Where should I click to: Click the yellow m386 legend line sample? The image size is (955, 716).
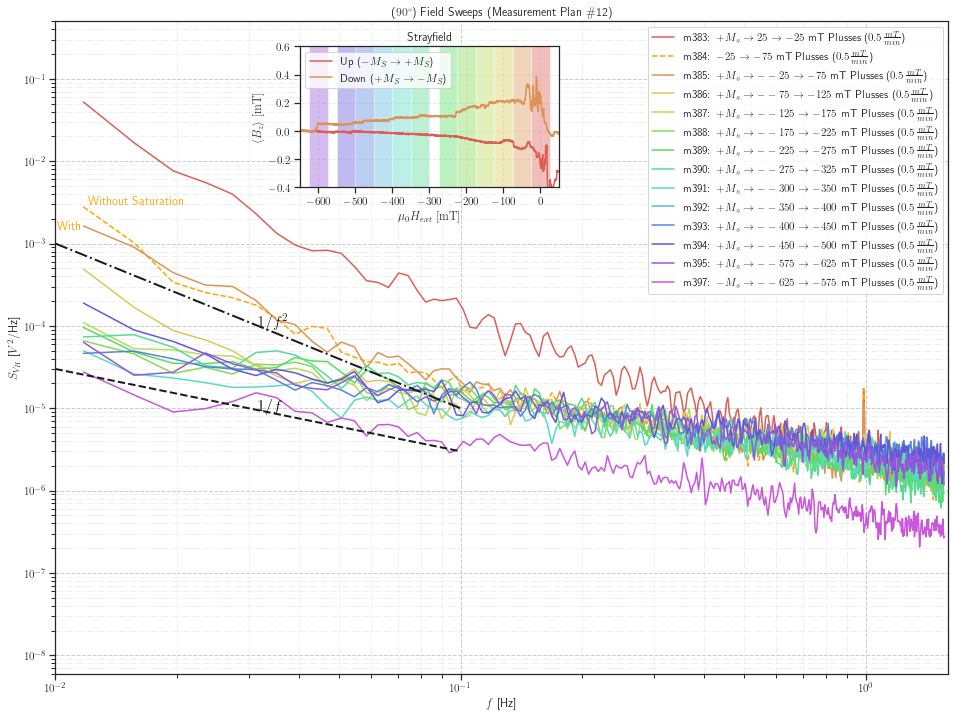click(665, 94)
